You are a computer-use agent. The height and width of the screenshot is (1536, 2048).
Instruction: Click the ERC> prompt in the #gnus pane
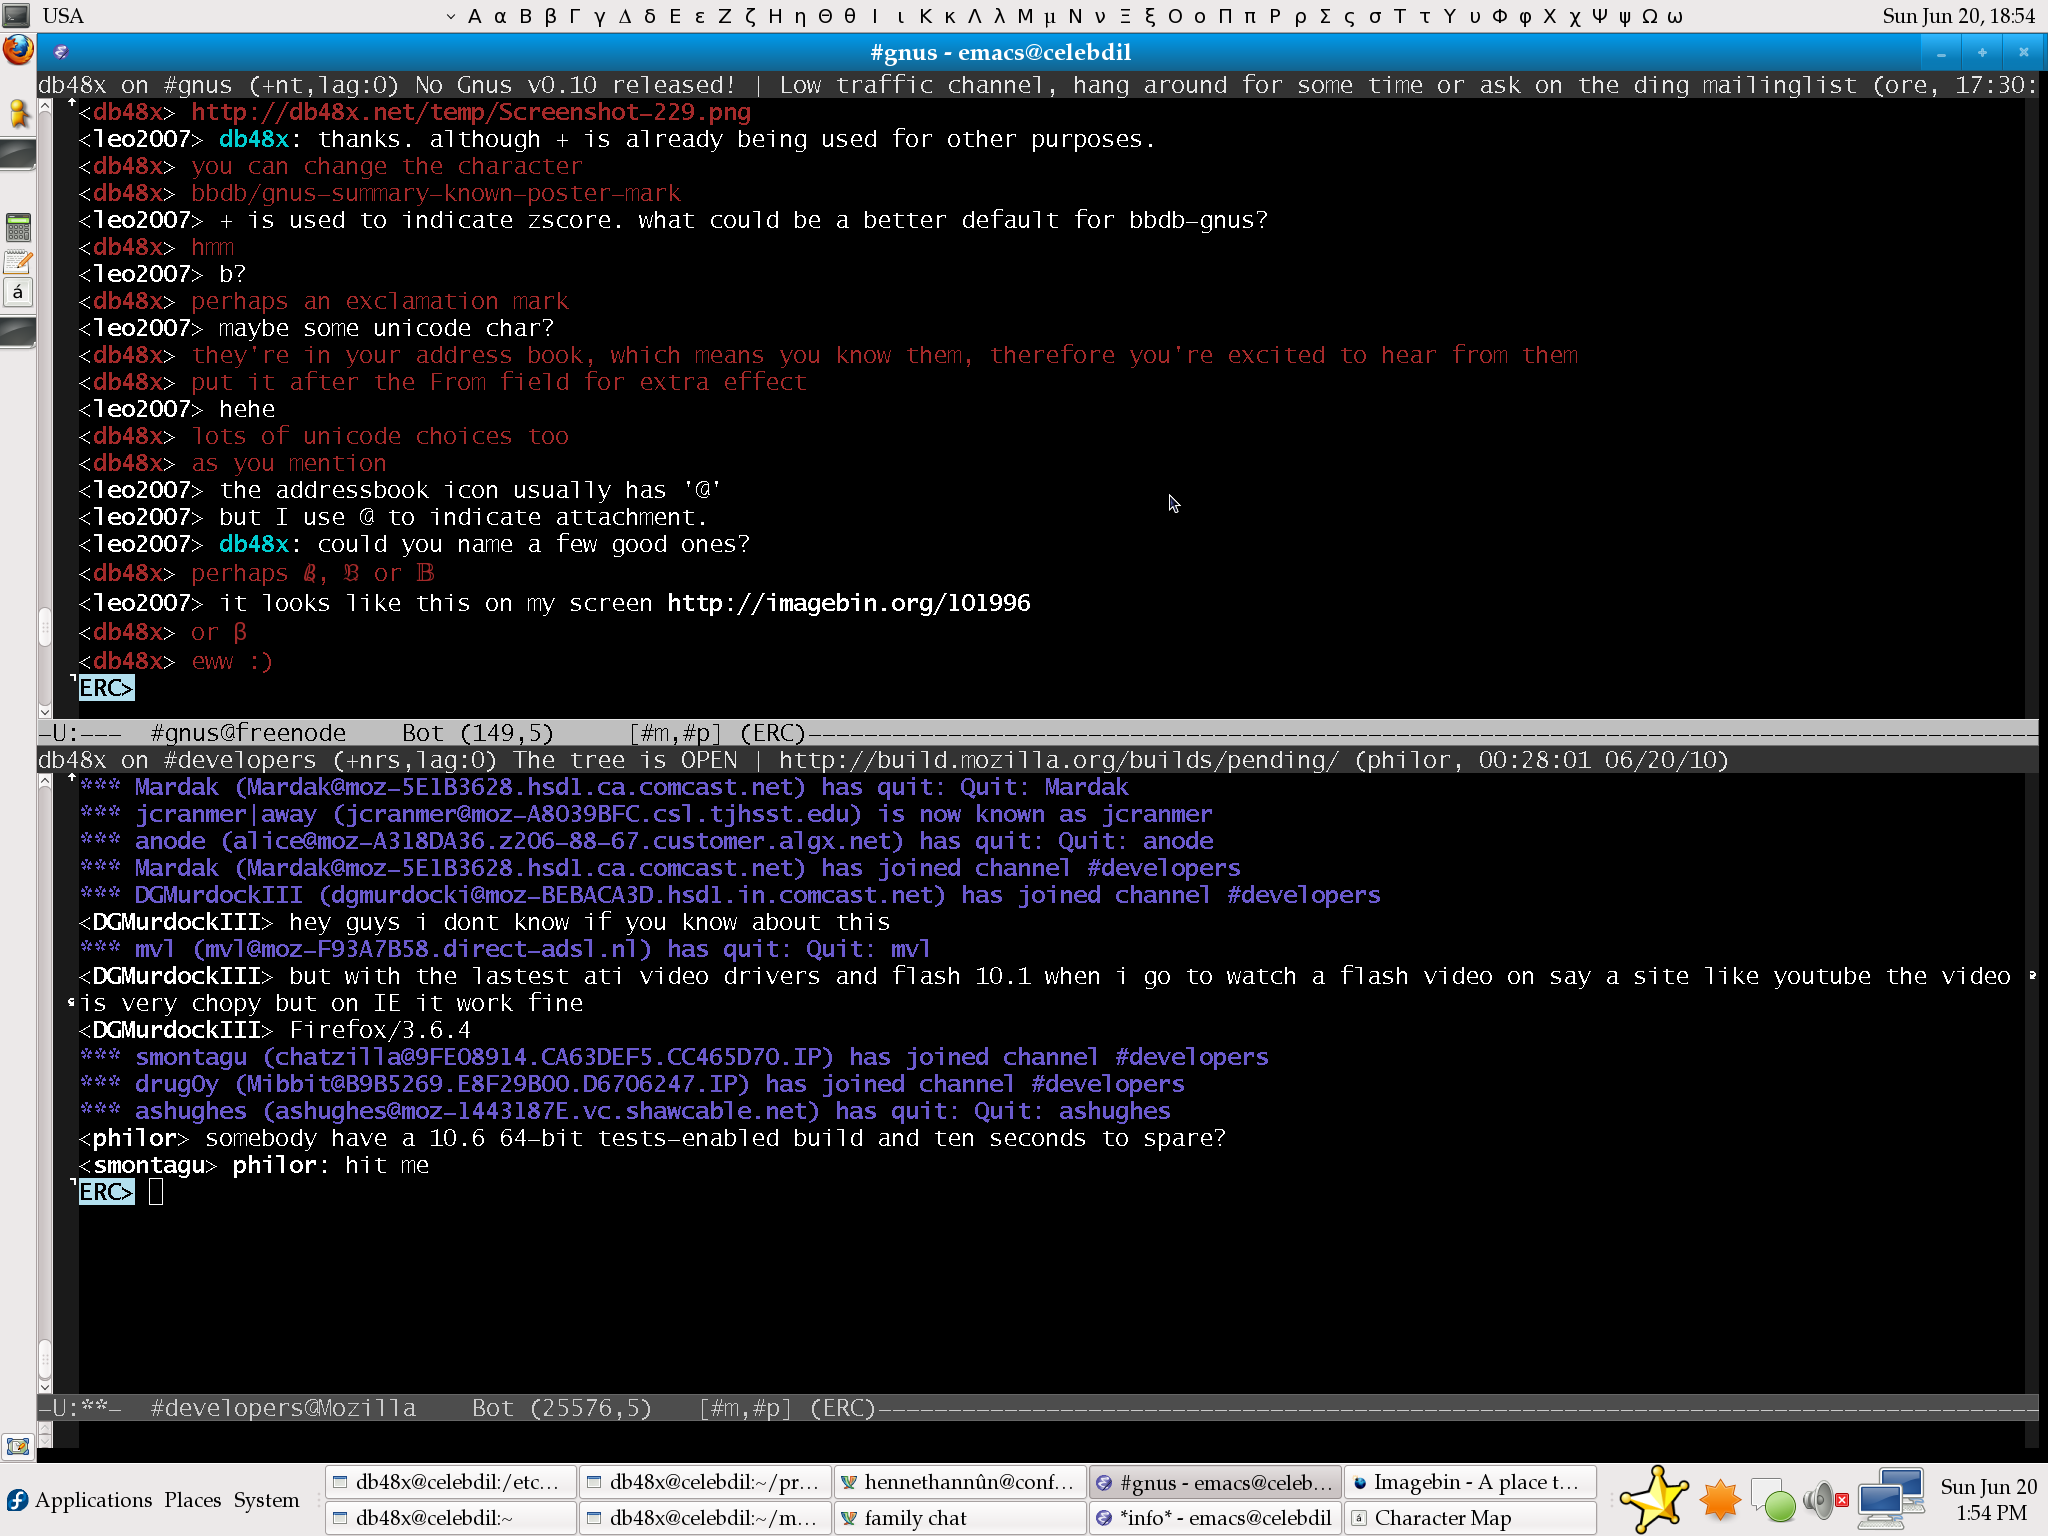[106, 688]
